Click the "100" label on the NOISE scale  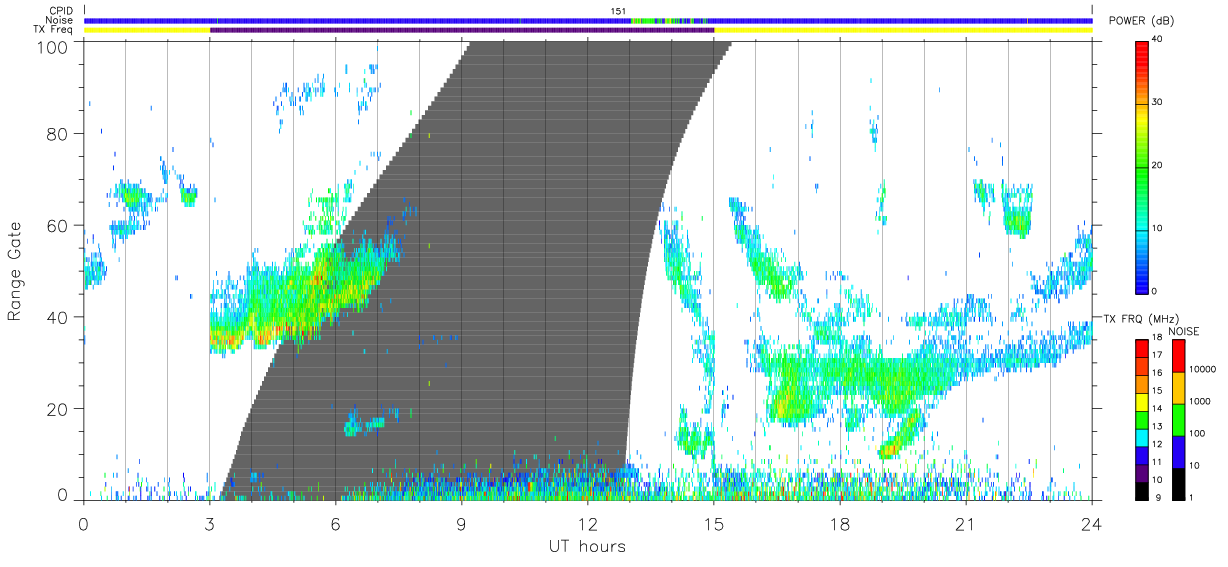(x=1197, y=433)
